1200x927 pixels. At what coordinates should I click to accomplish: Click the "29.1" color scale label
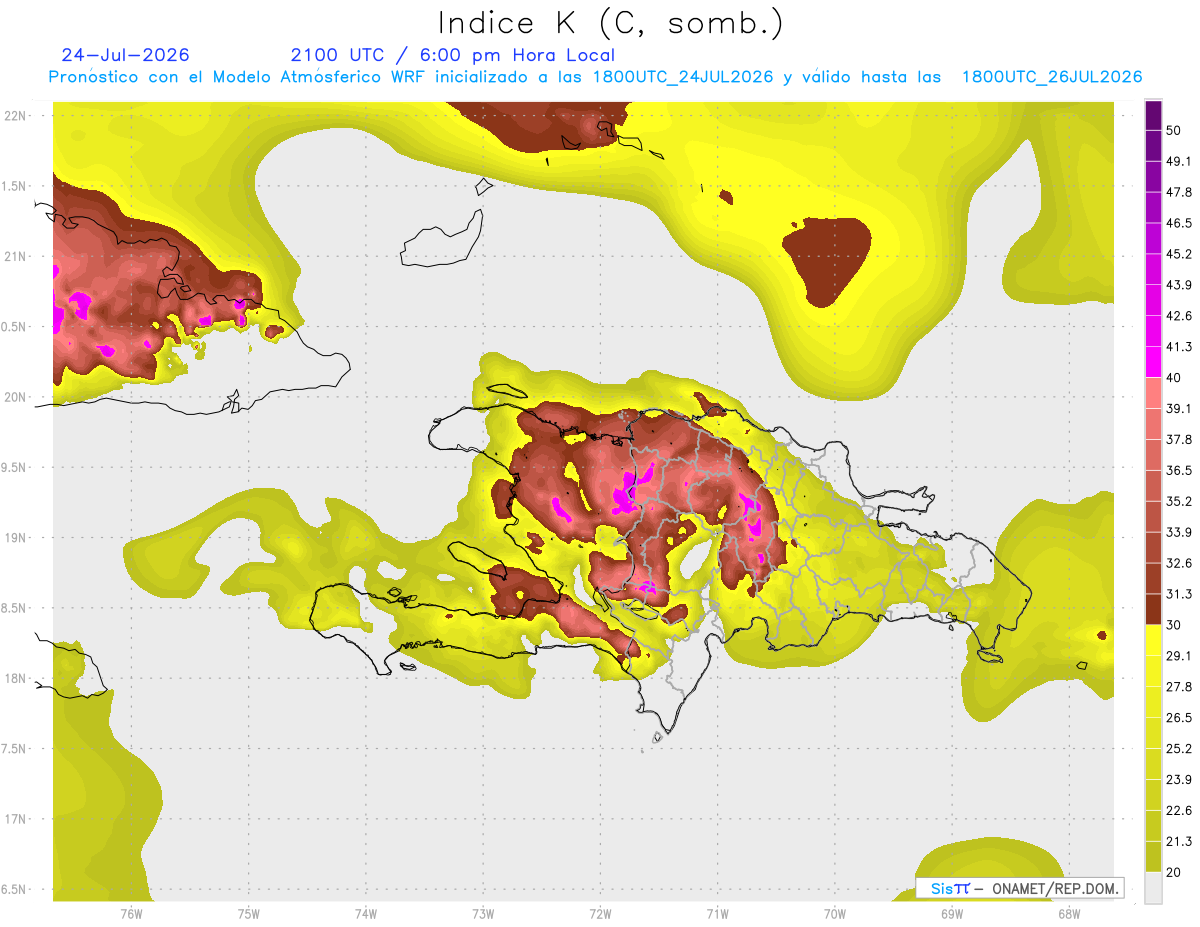(1179, 656)
